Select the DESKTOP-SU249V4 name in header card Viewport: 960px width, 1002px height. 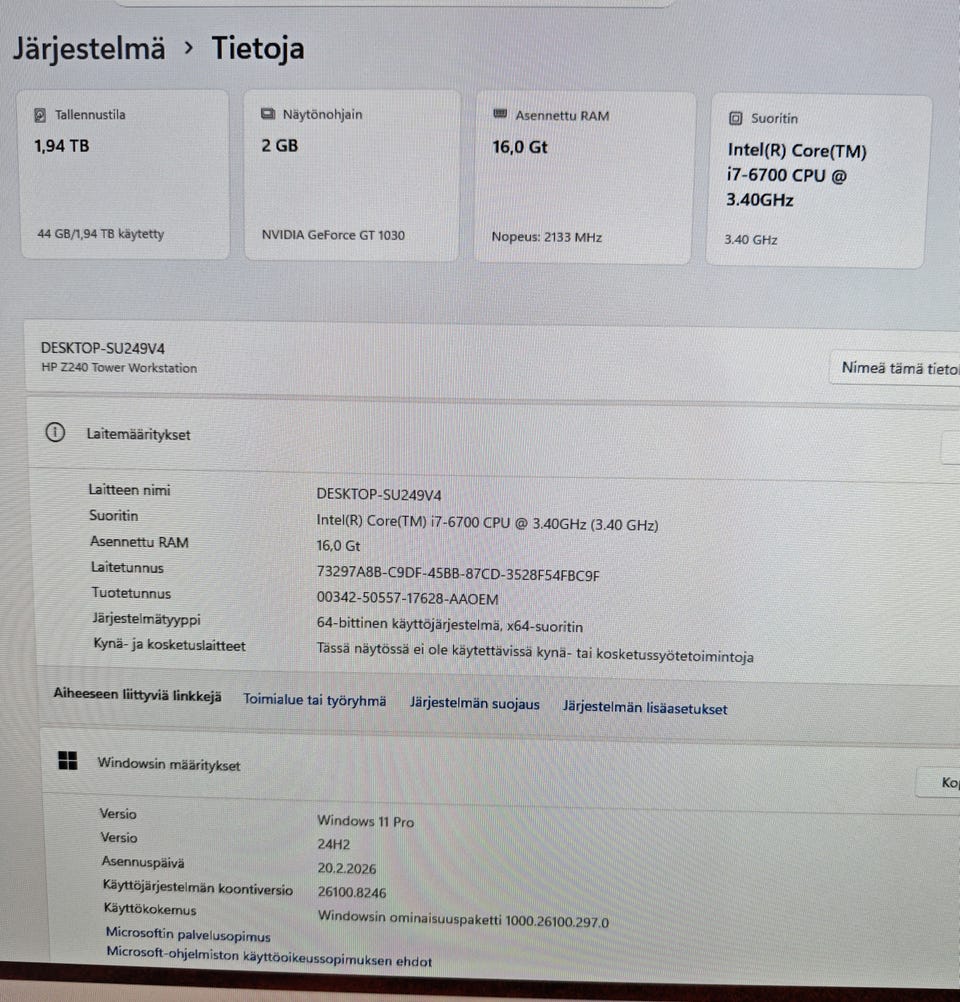(x=103, y=348)
